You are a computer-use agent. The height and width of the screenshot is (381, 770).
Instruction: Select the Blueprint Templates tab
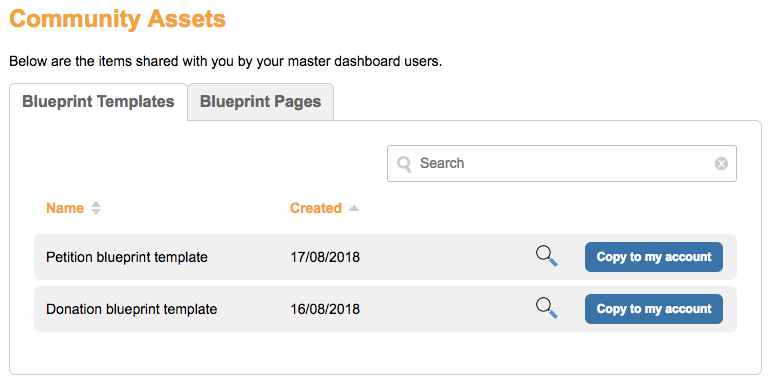[98, 102]
